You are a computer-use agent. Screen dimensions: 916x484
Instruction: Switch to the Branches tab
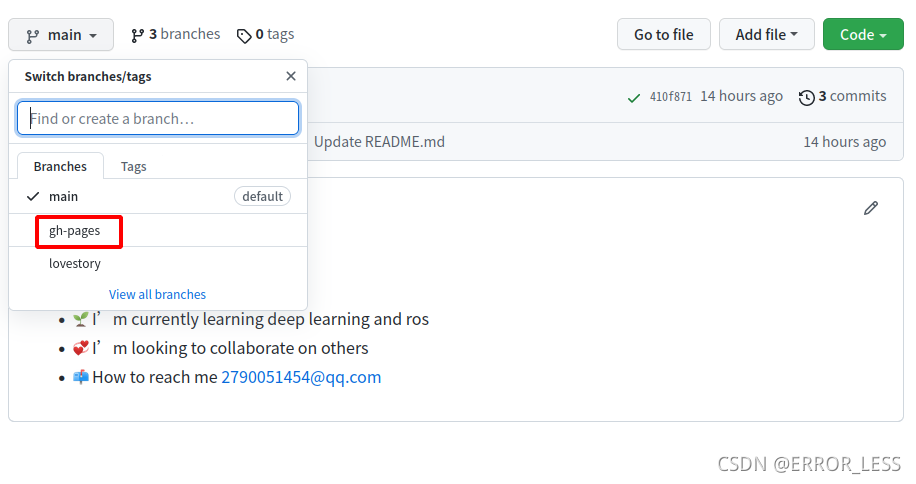(60, 166)
